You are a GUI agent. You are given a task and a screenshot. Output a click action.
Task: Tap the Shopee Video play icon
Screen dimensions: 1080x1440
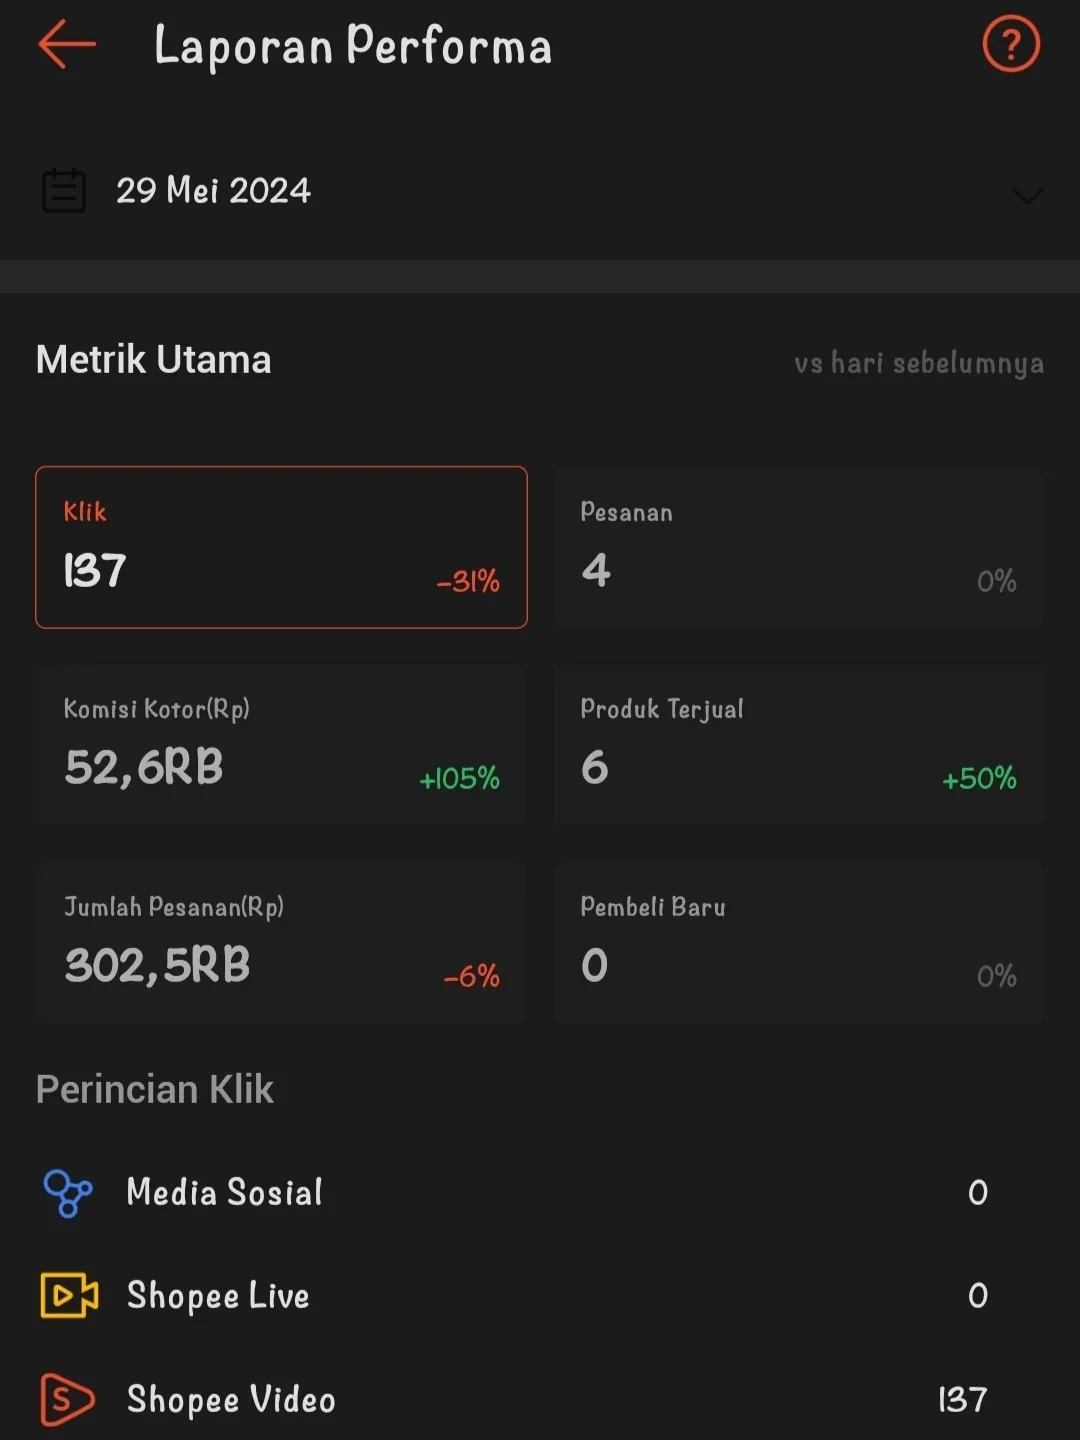pyautogui.click(x=67, y=1399)
